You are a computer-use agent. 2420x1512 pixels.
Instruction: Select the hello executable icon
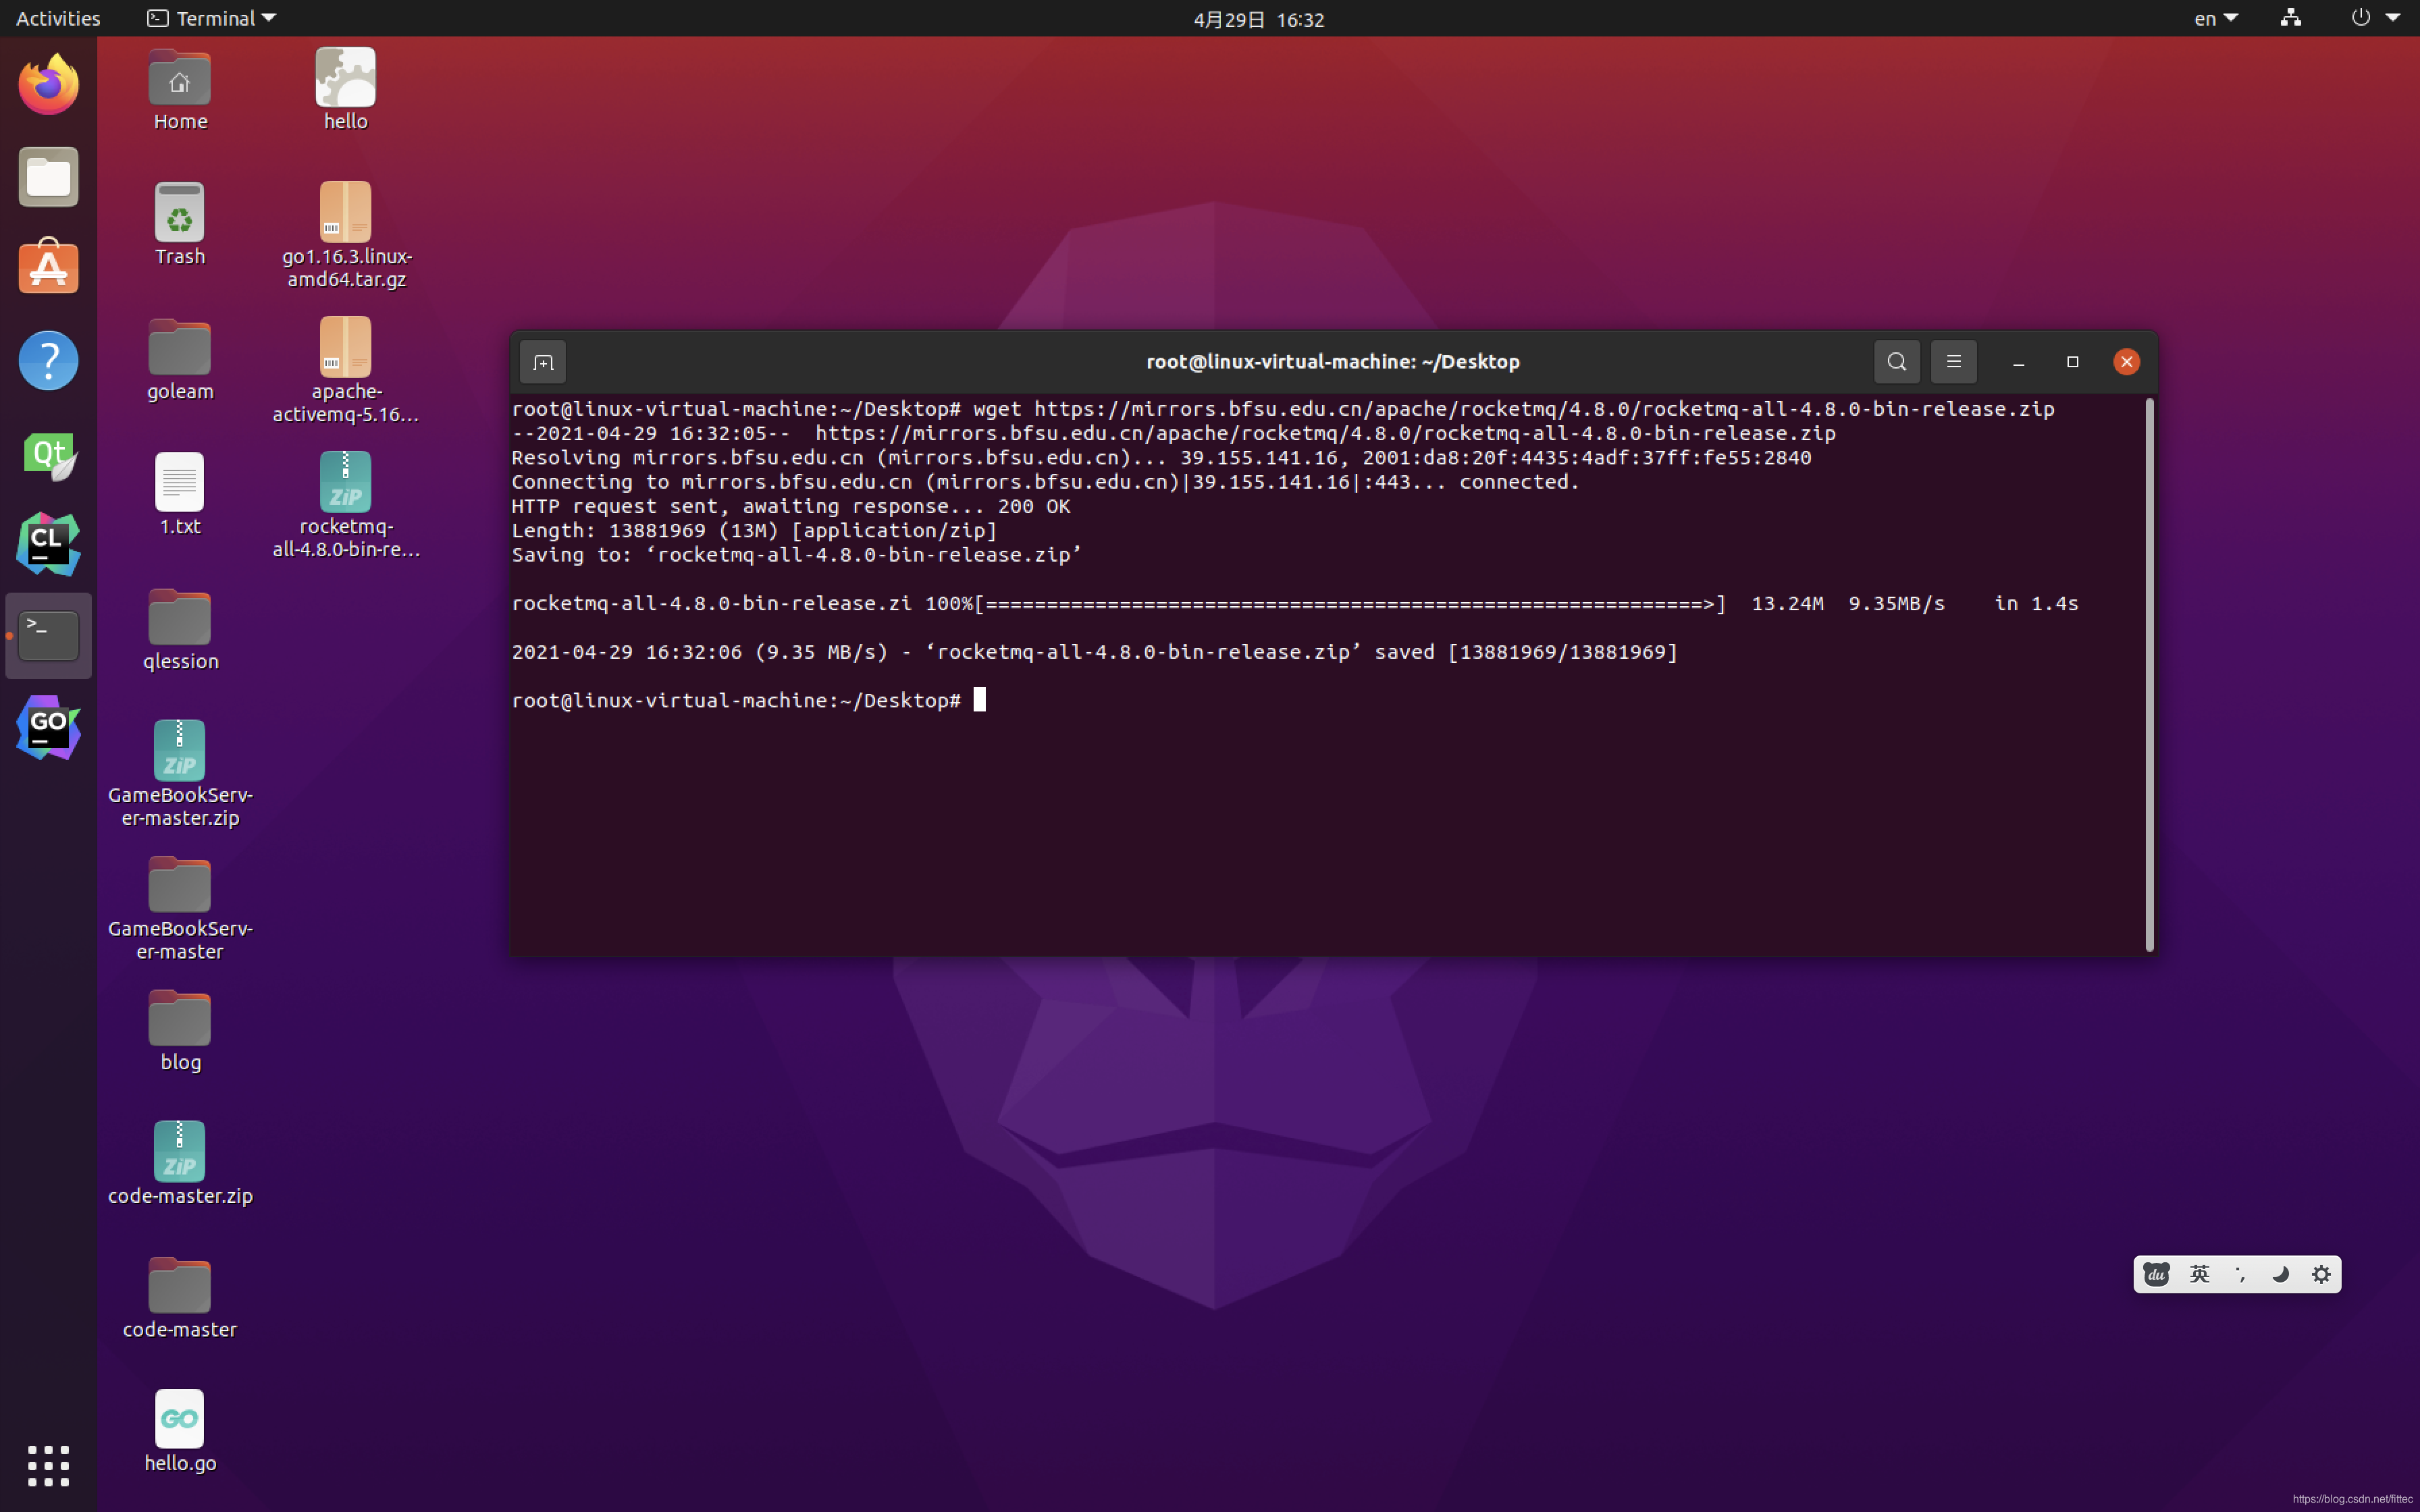click(345, 90)
